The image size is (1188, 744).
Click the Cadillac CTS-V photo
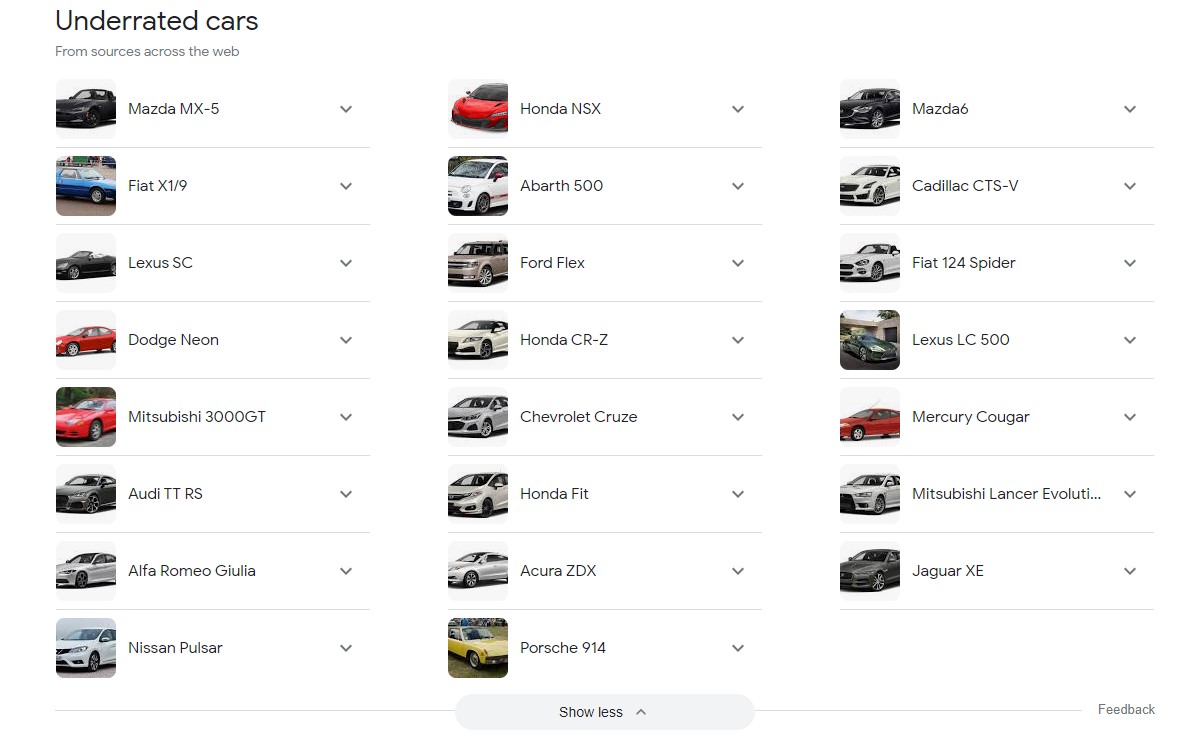point(869,186)
